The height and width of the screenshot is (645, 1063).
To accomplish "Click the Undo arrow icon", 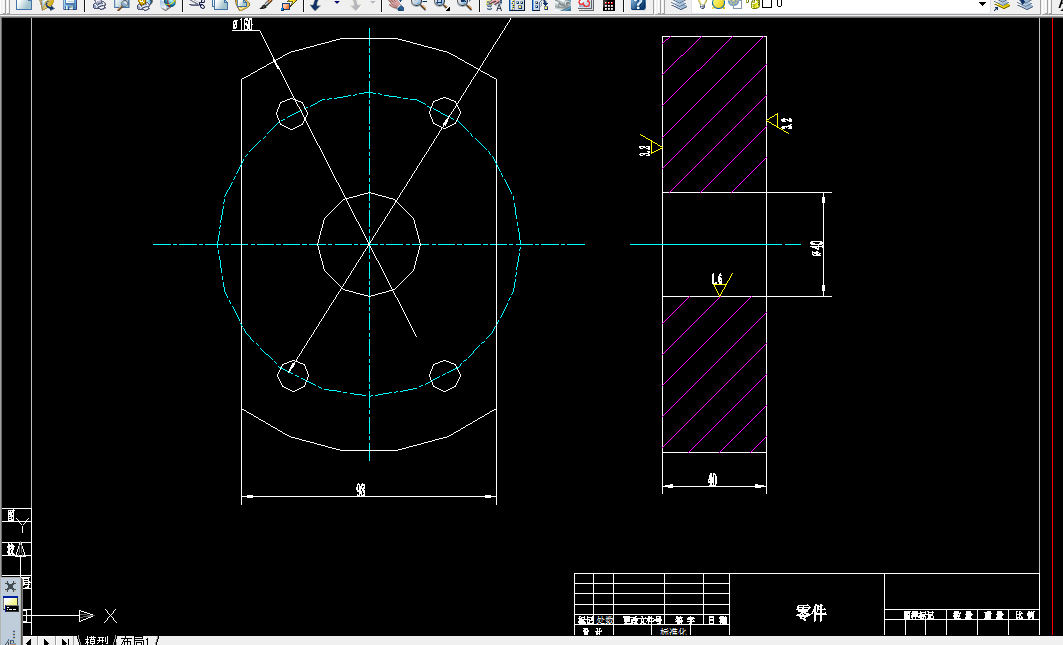I will pyautogui.click(x=316, y=4).
